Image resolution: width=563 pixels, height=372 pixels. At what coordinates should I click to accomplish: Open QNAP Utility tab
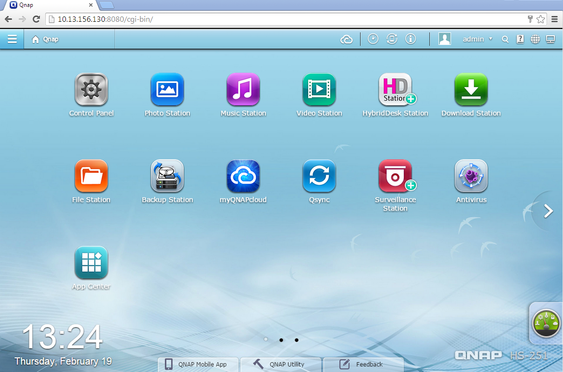(x=280, y=364)
